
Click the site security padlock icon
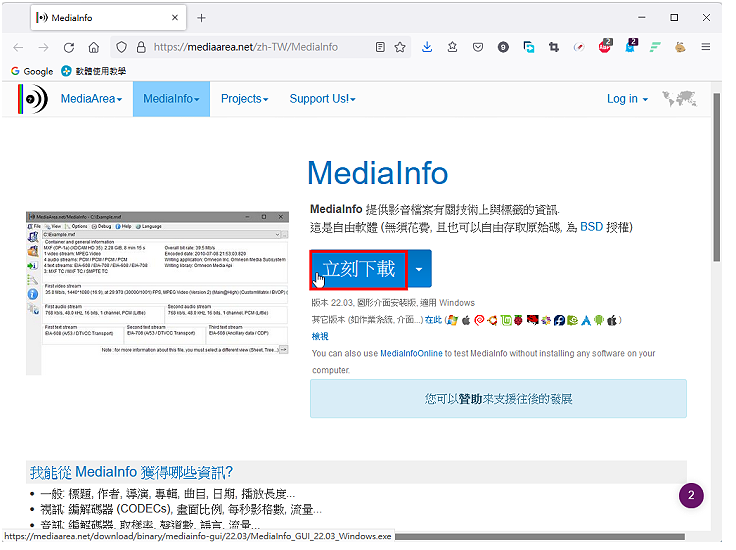pos(143,48)
